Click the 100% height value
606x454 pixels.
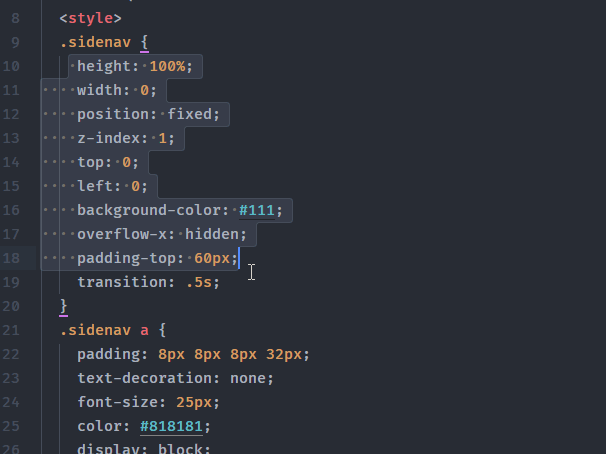tap(172, 66)
